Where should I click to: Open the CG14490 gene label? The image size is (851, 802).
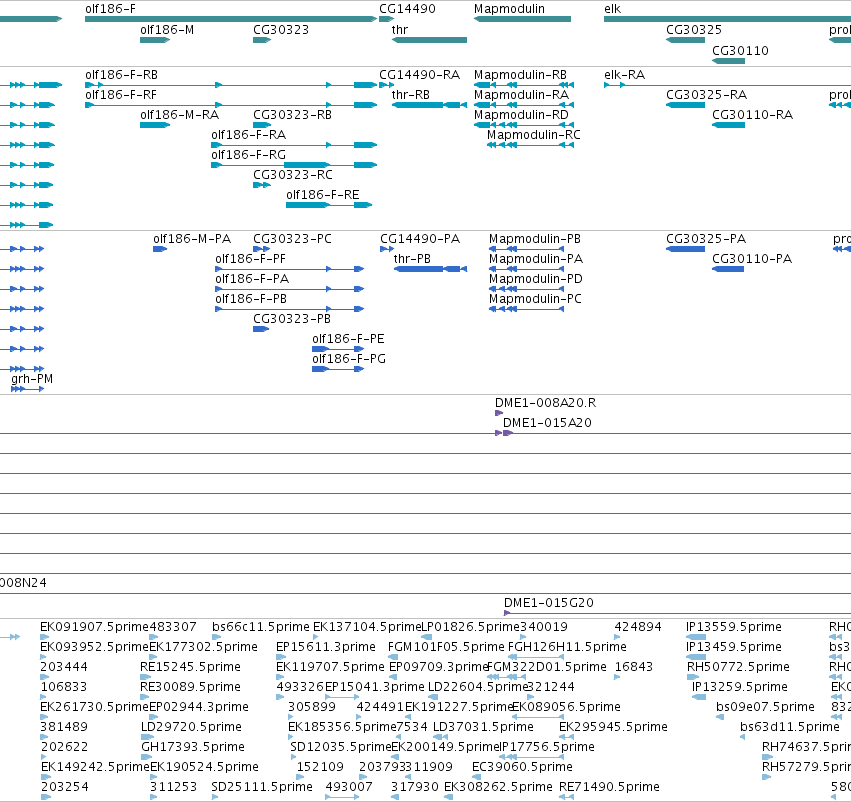(407, 9)
